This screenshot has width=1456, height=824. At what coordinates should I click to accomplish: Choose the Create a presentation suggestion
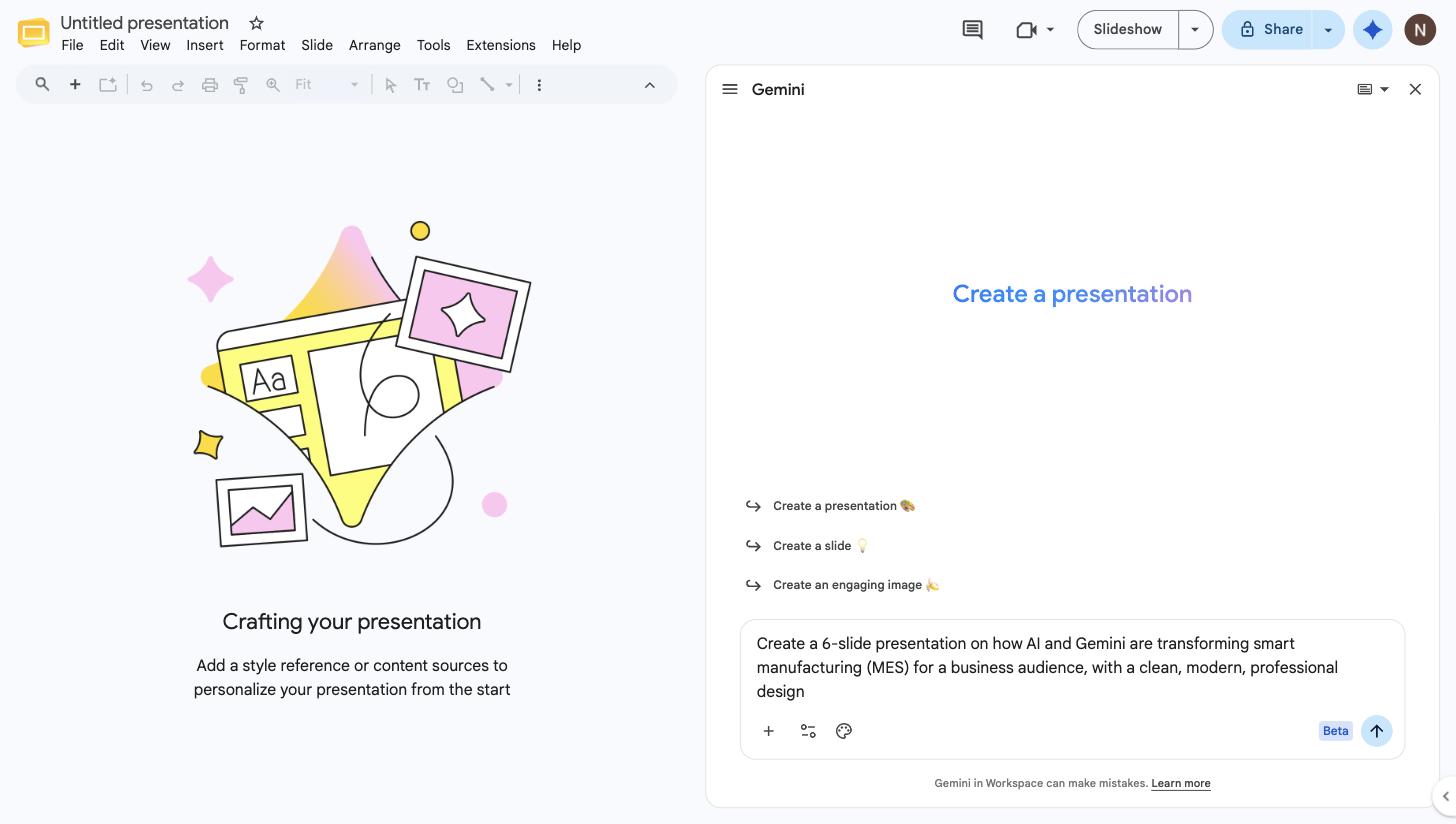point(830,506)
